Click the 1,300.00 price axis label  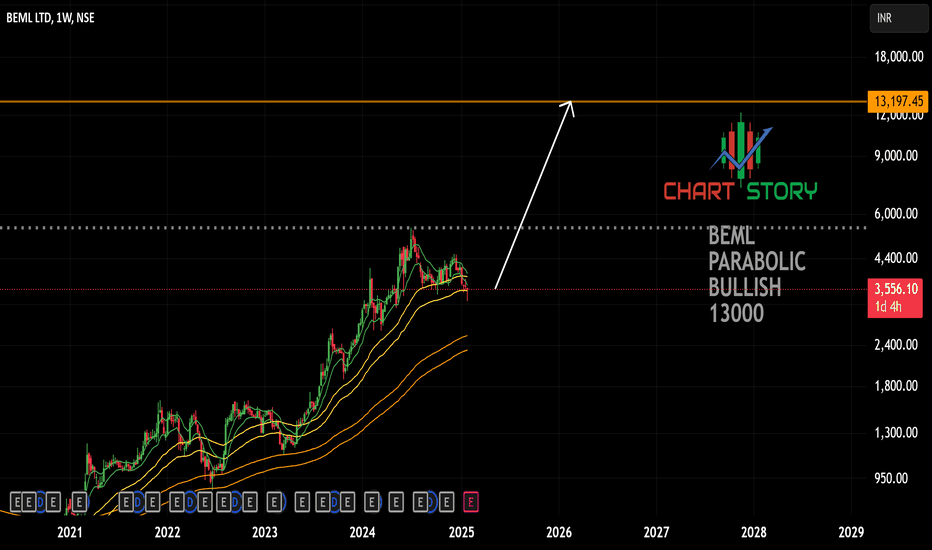[x=896, y=433]
